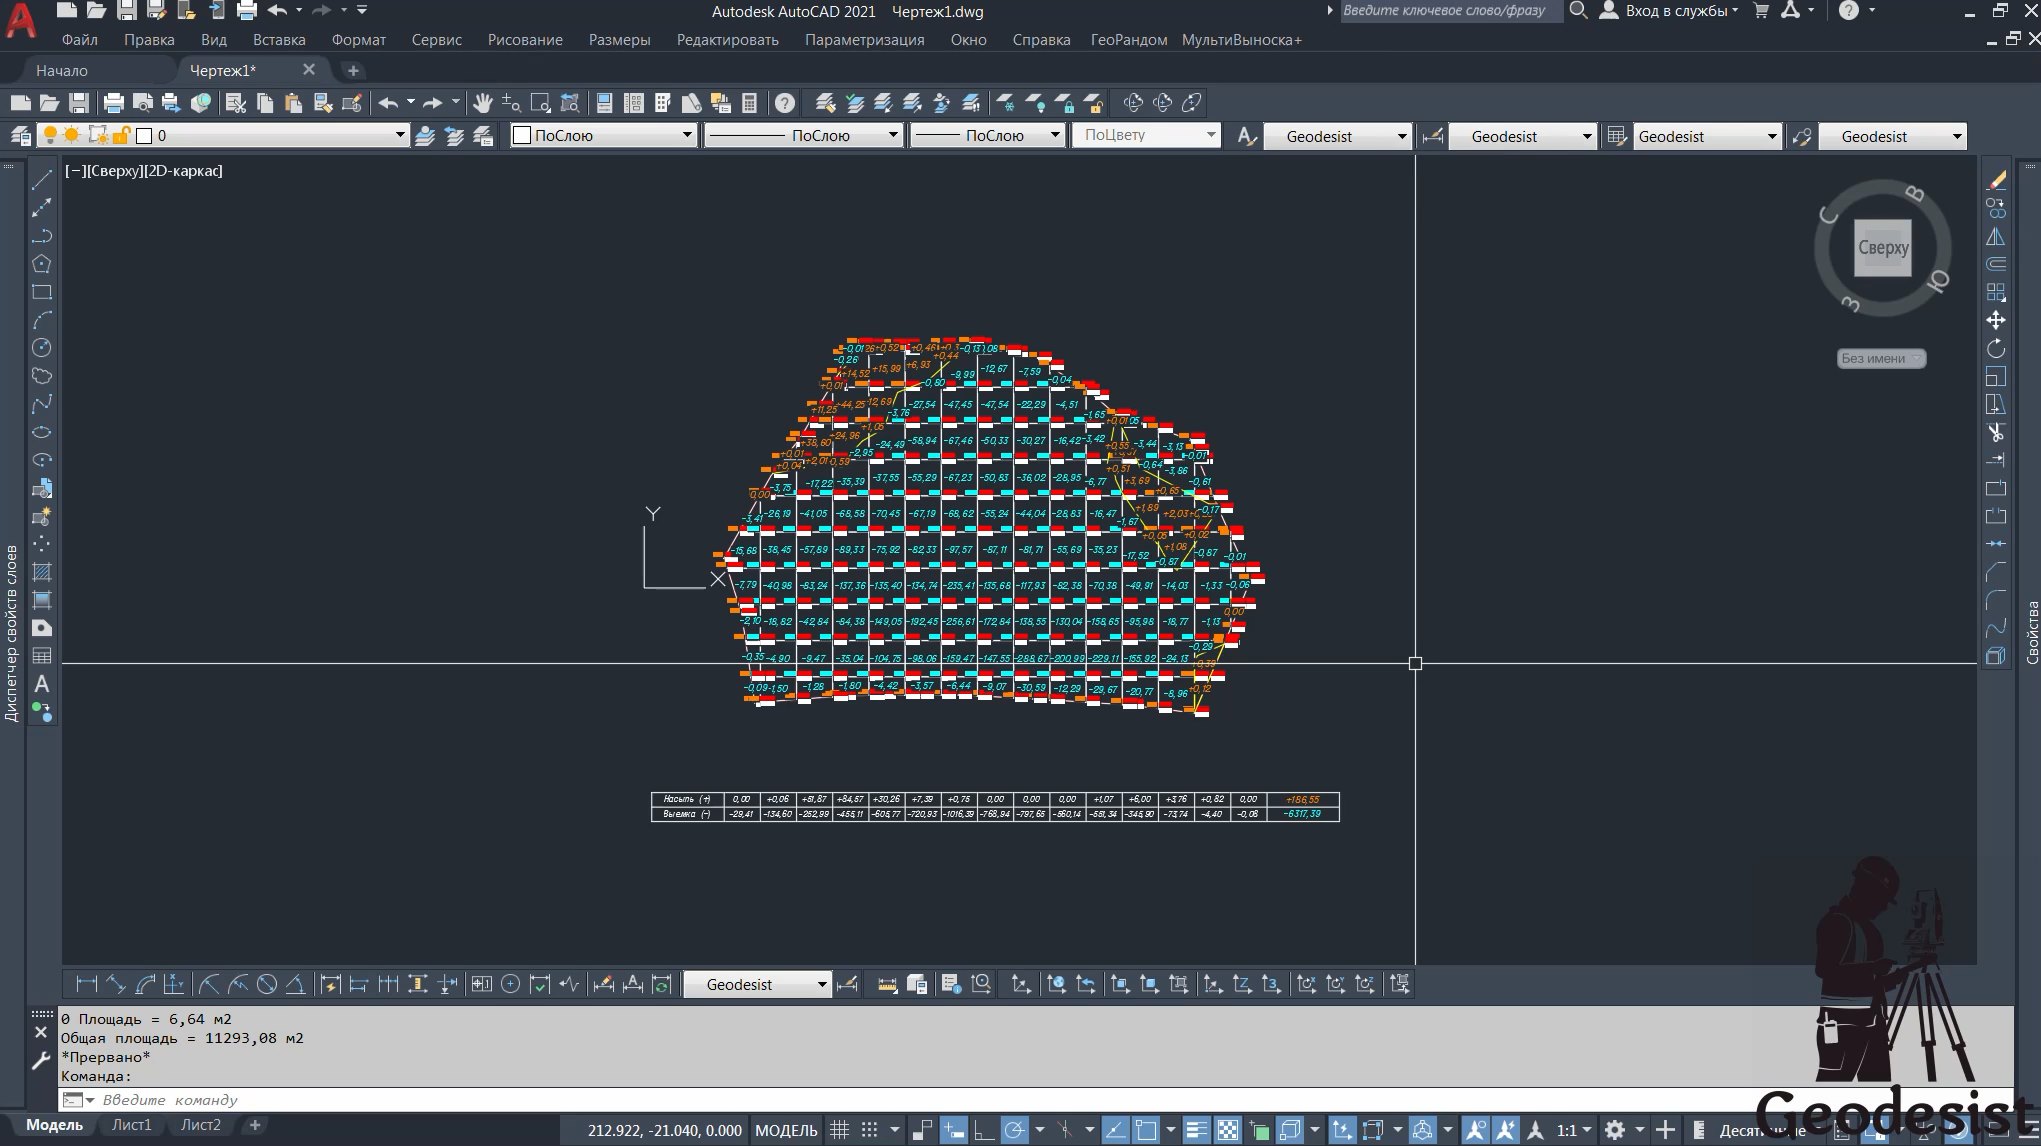This screenshot has width=2041, height=1146.
Task: Click Сверху on the ViewCube
Action: [x=1882, y=247]
